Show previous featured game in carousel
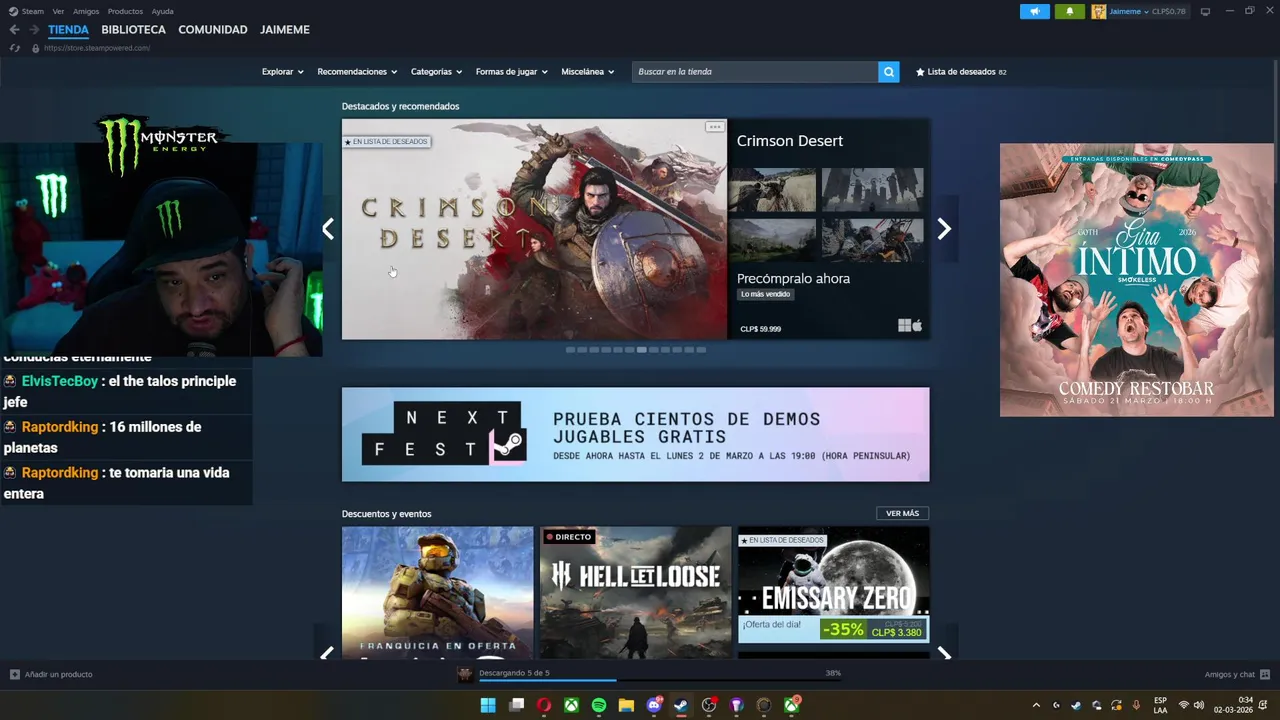The height and width of the screenshot is (720, 1280). point(328,229)
